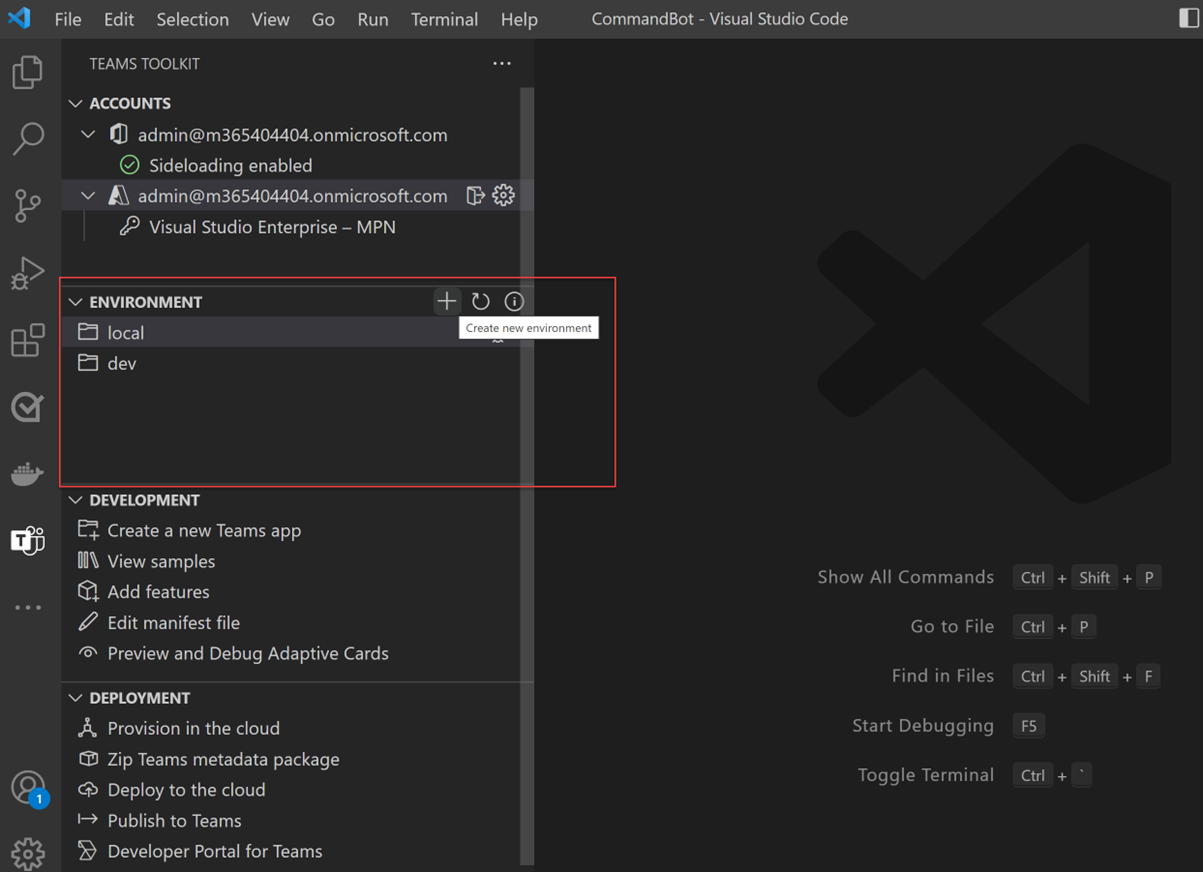Click the environment info icon

(x=514, y=301)
